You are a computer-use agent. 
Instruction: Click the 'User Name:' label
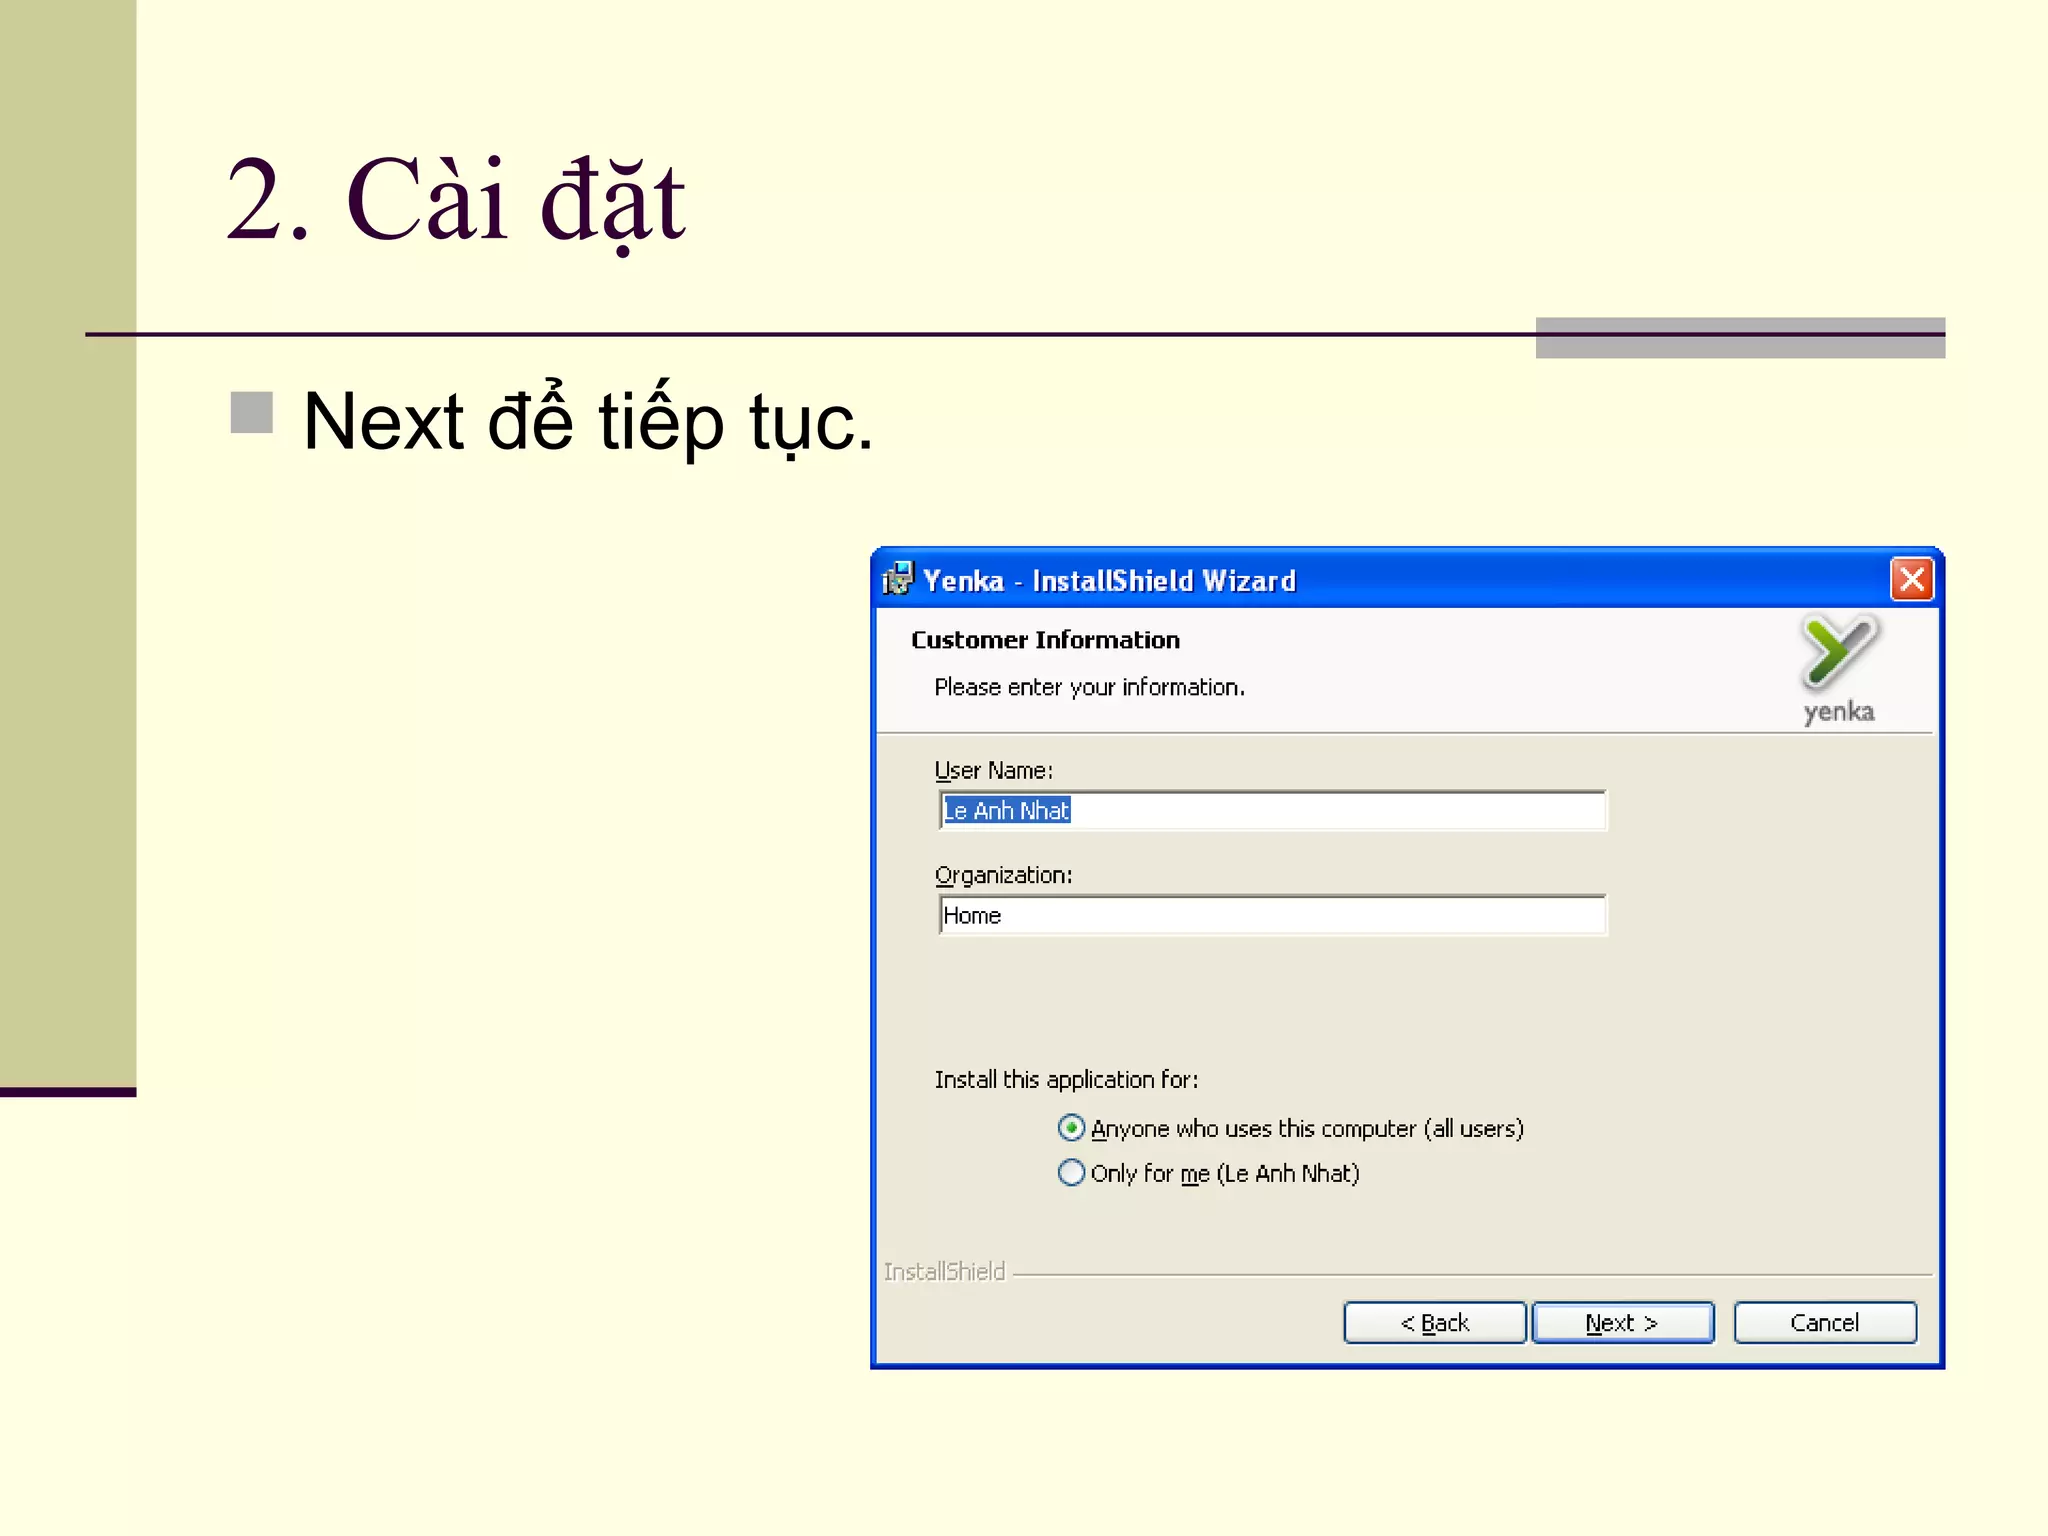click(x=993, y=770)
